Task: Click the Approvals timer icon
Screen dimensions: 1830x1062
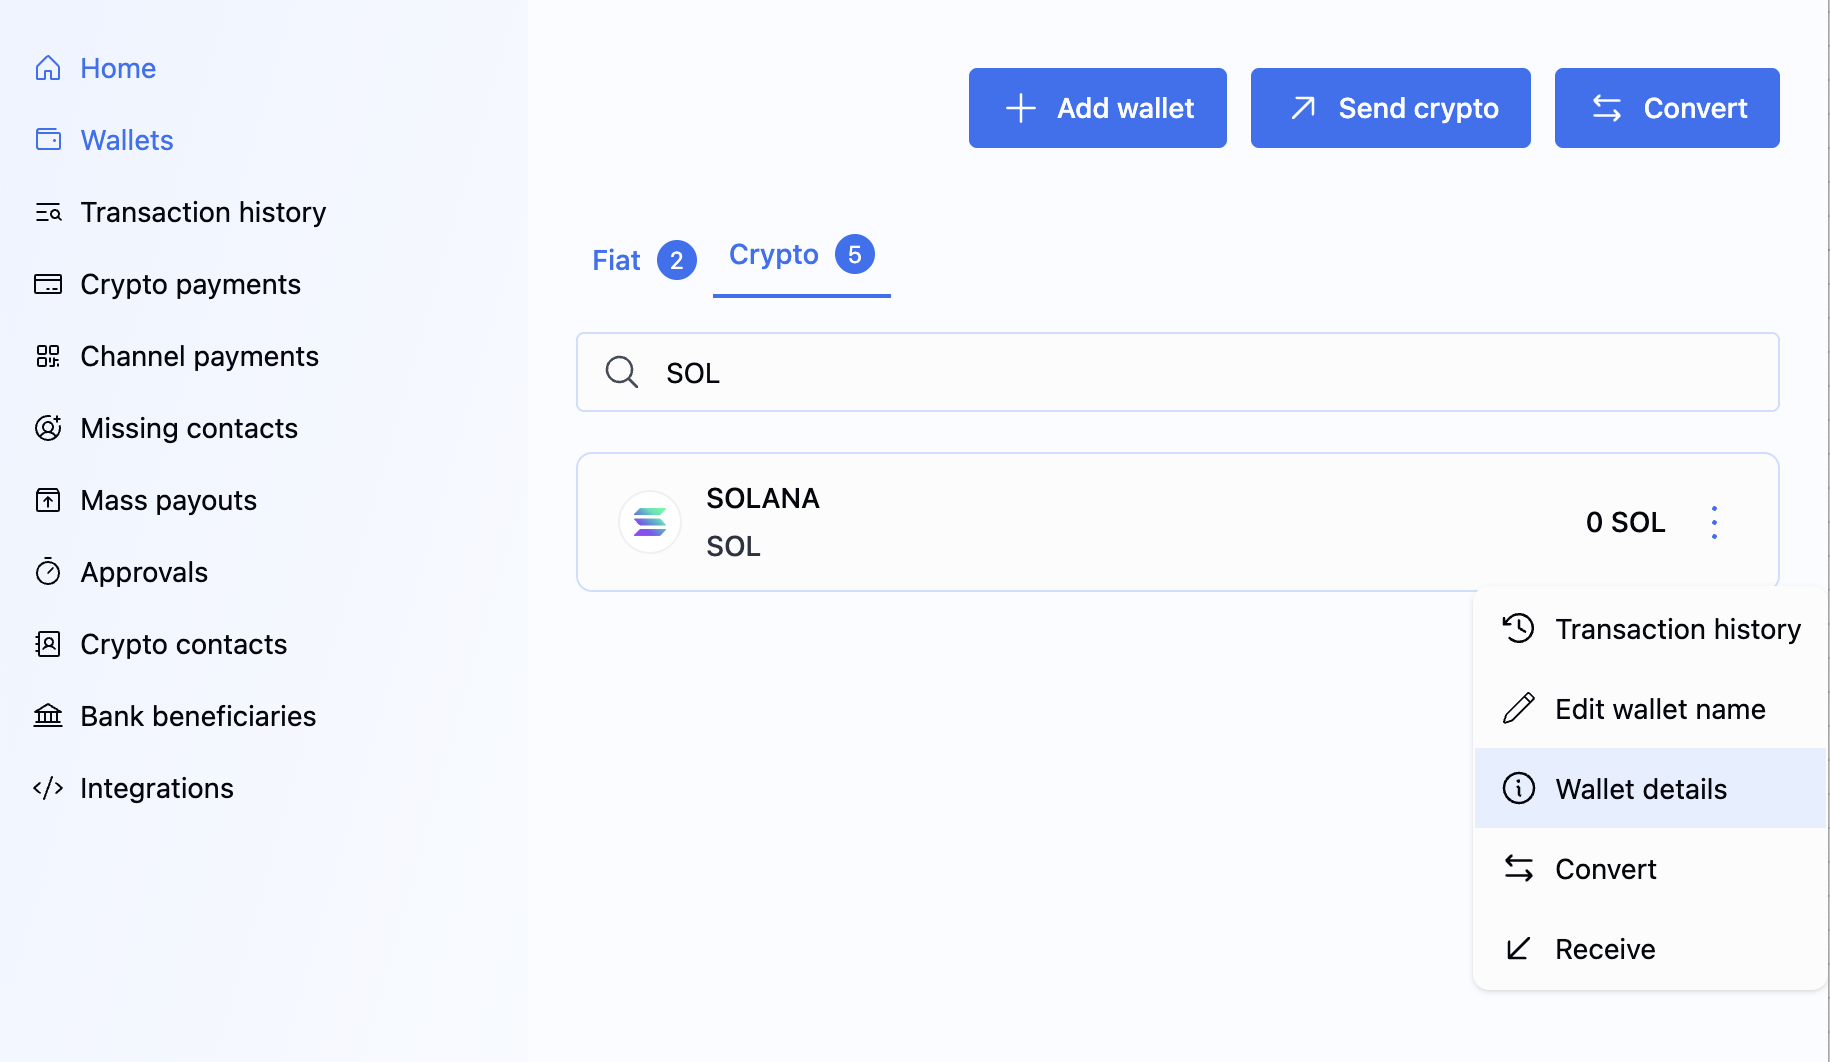Action: [x=48, y=572]
